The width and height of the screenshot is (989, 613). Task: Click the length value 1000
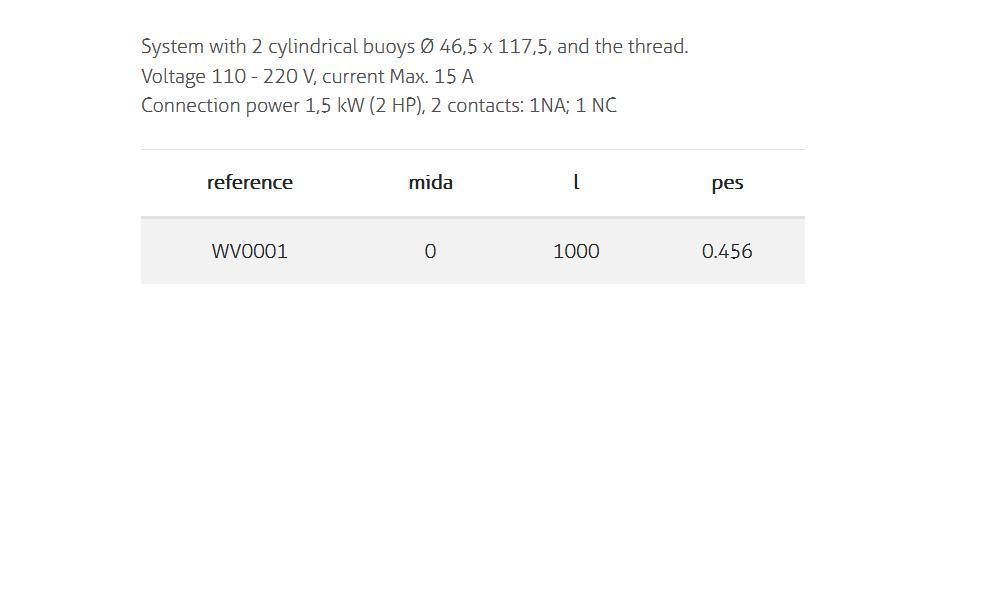[576, 251]
